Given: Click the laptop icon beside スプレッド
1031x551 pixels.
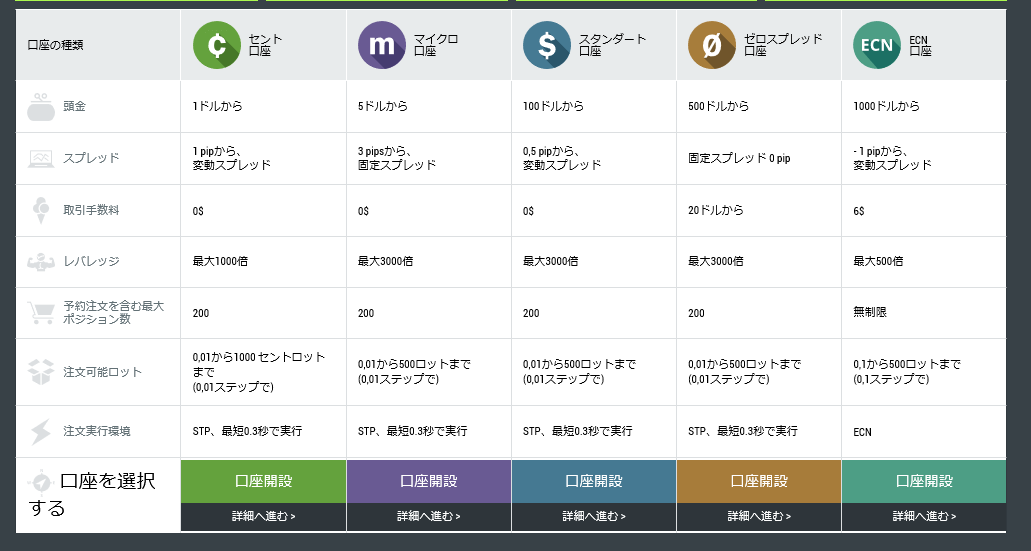Looking at the screenshot, I should tap(41, 158).
